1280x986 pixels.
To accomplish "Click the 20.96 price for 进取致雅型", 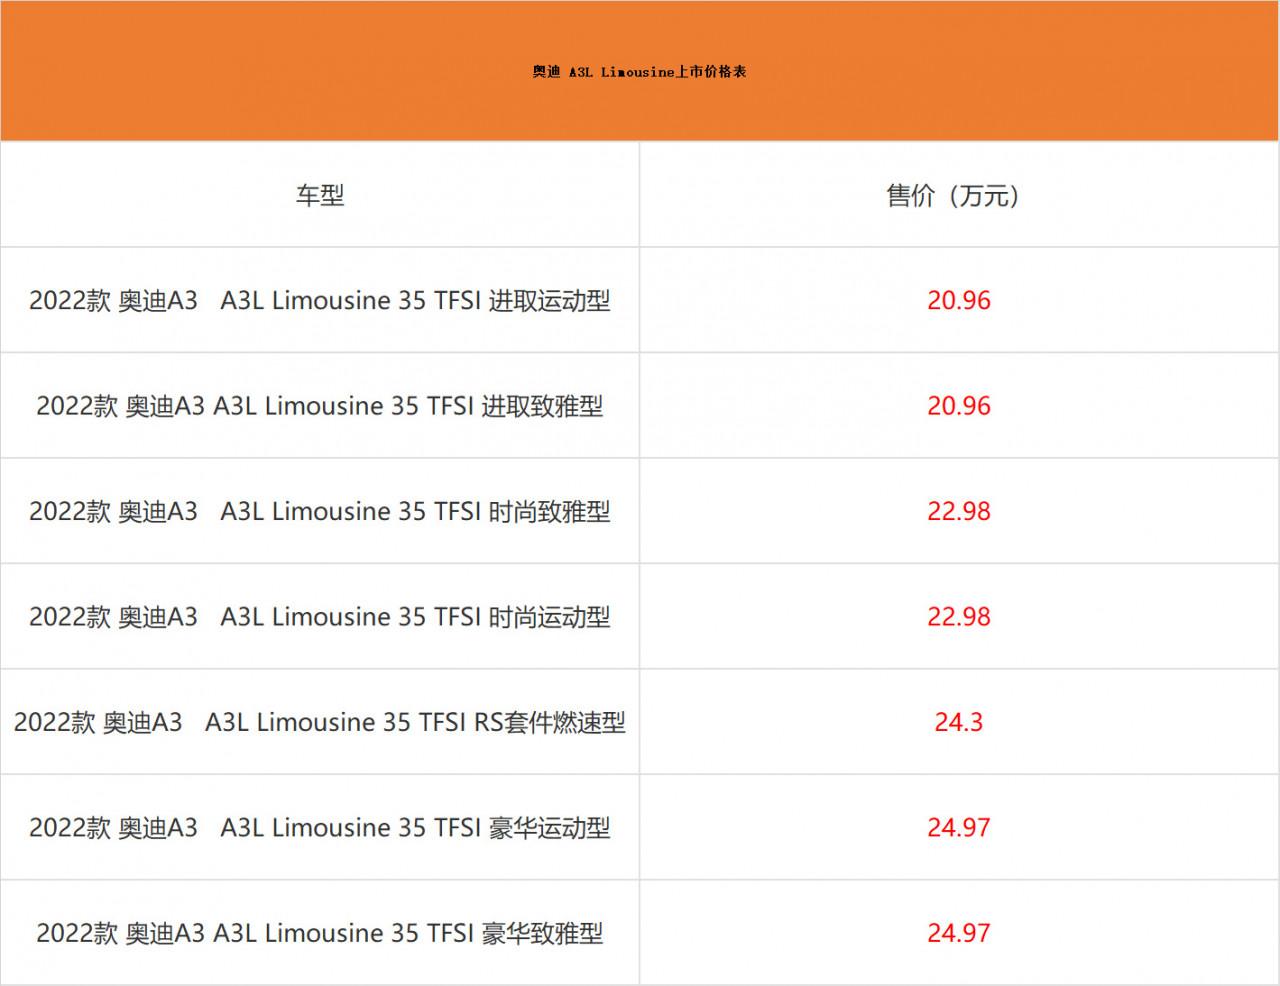I will [x=958, y=406].
